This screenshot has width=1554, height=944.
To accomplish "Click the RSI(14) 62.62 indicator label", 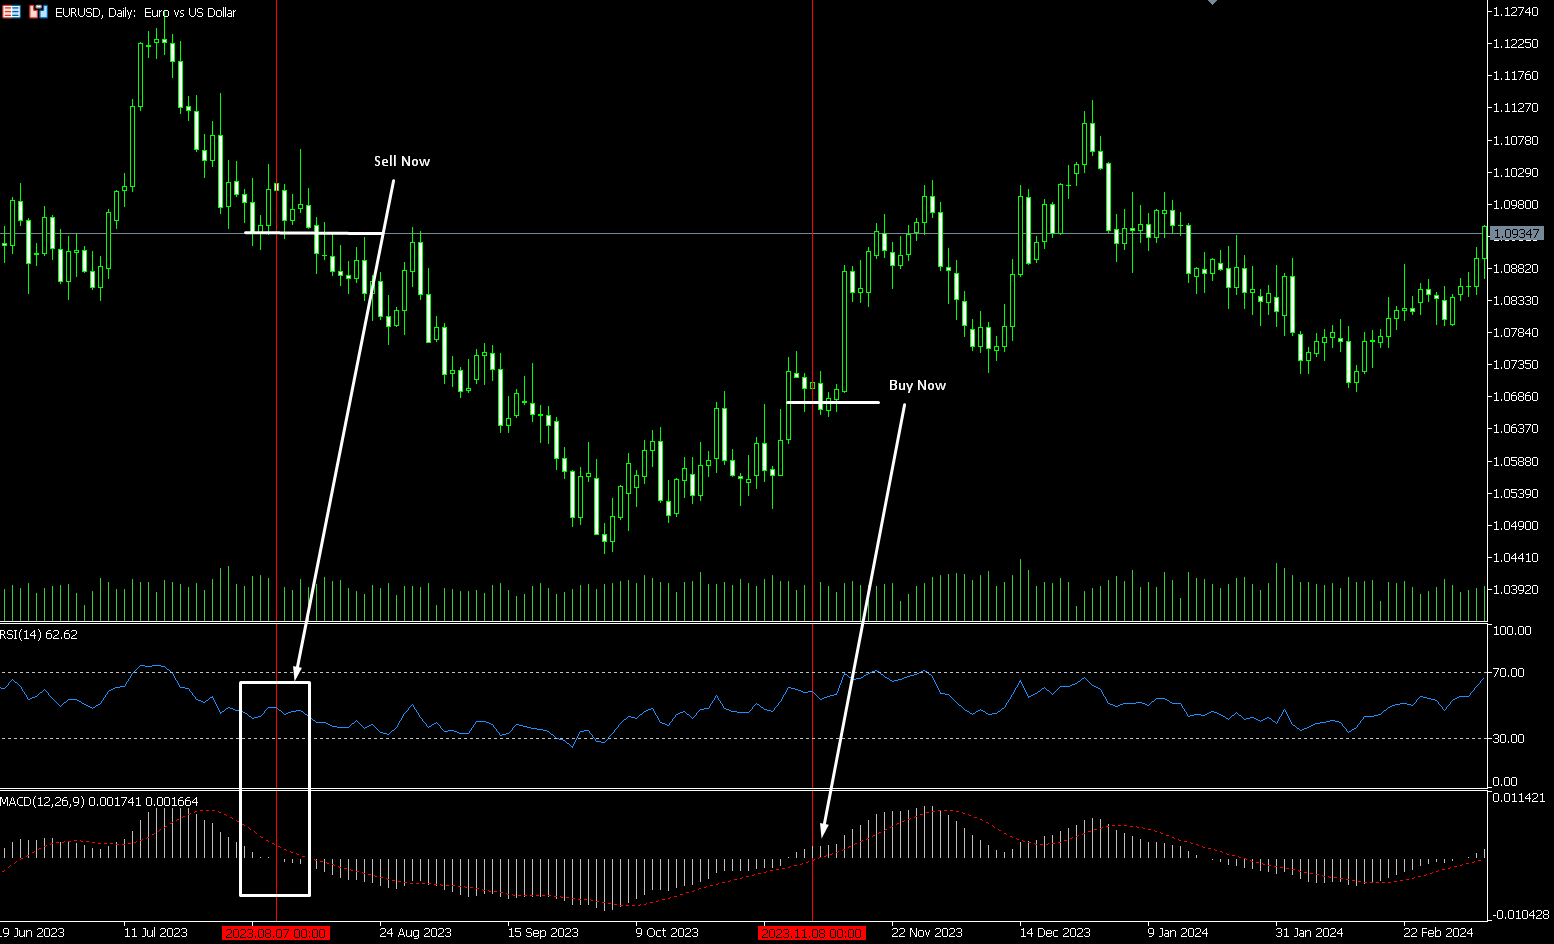I will point(39,635).
